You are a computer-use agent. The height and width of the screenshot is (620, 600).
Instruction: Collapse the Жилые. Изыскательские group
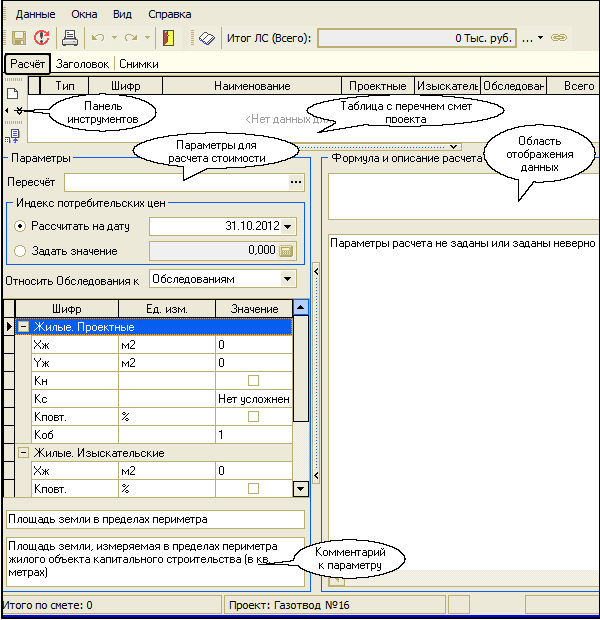(x=23, y=453)
